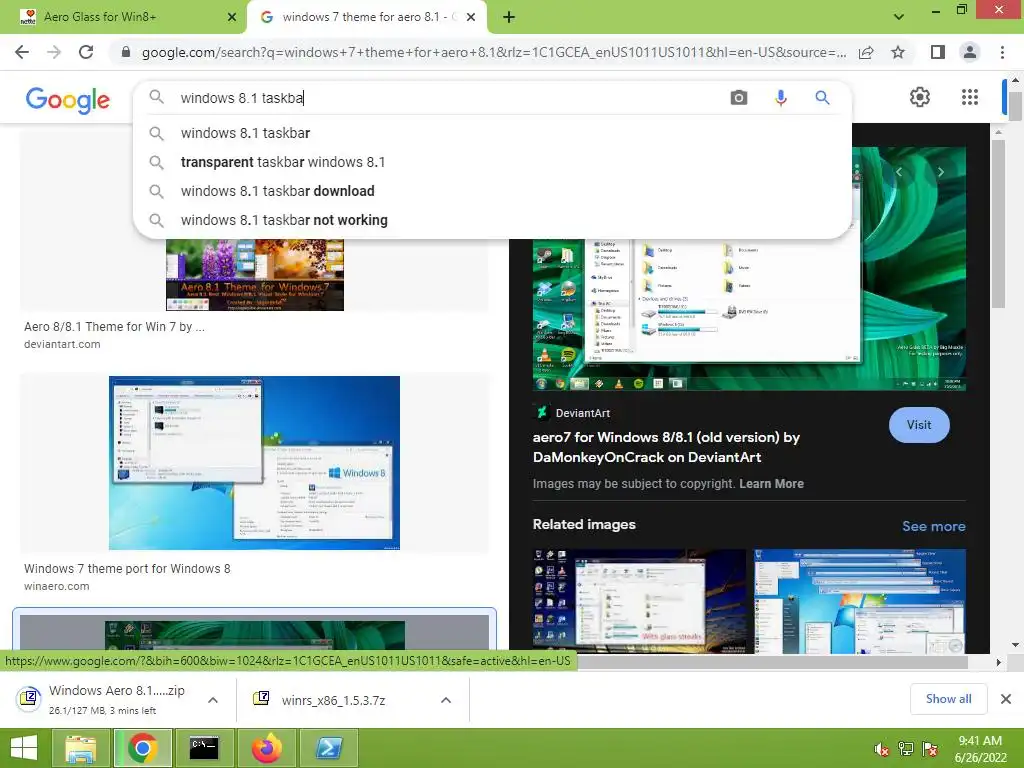Open Google quick settings gear
The height and width of the screenshot is (768, 1024).
click(x=920, y=97)
